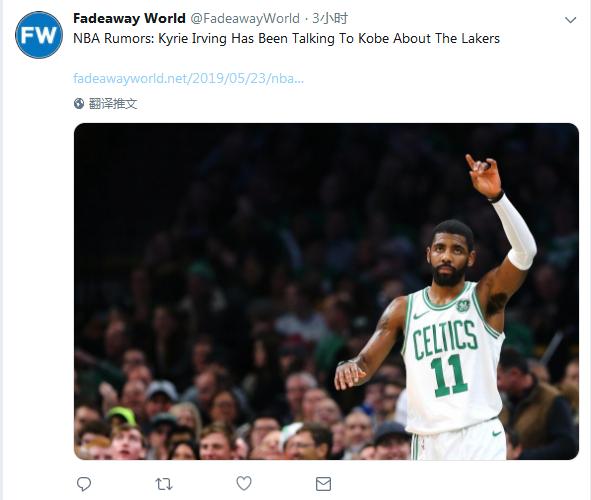Open the 3小时 timestamp permalink

pyautogui.click(x=329, y=18)
